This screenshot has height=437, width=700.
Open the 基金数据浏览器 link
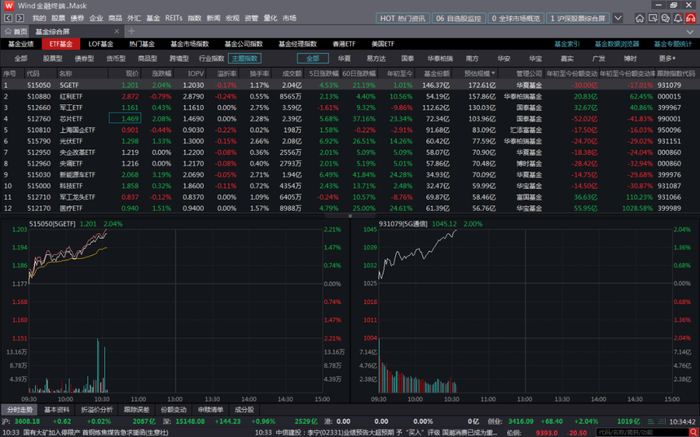617,44
